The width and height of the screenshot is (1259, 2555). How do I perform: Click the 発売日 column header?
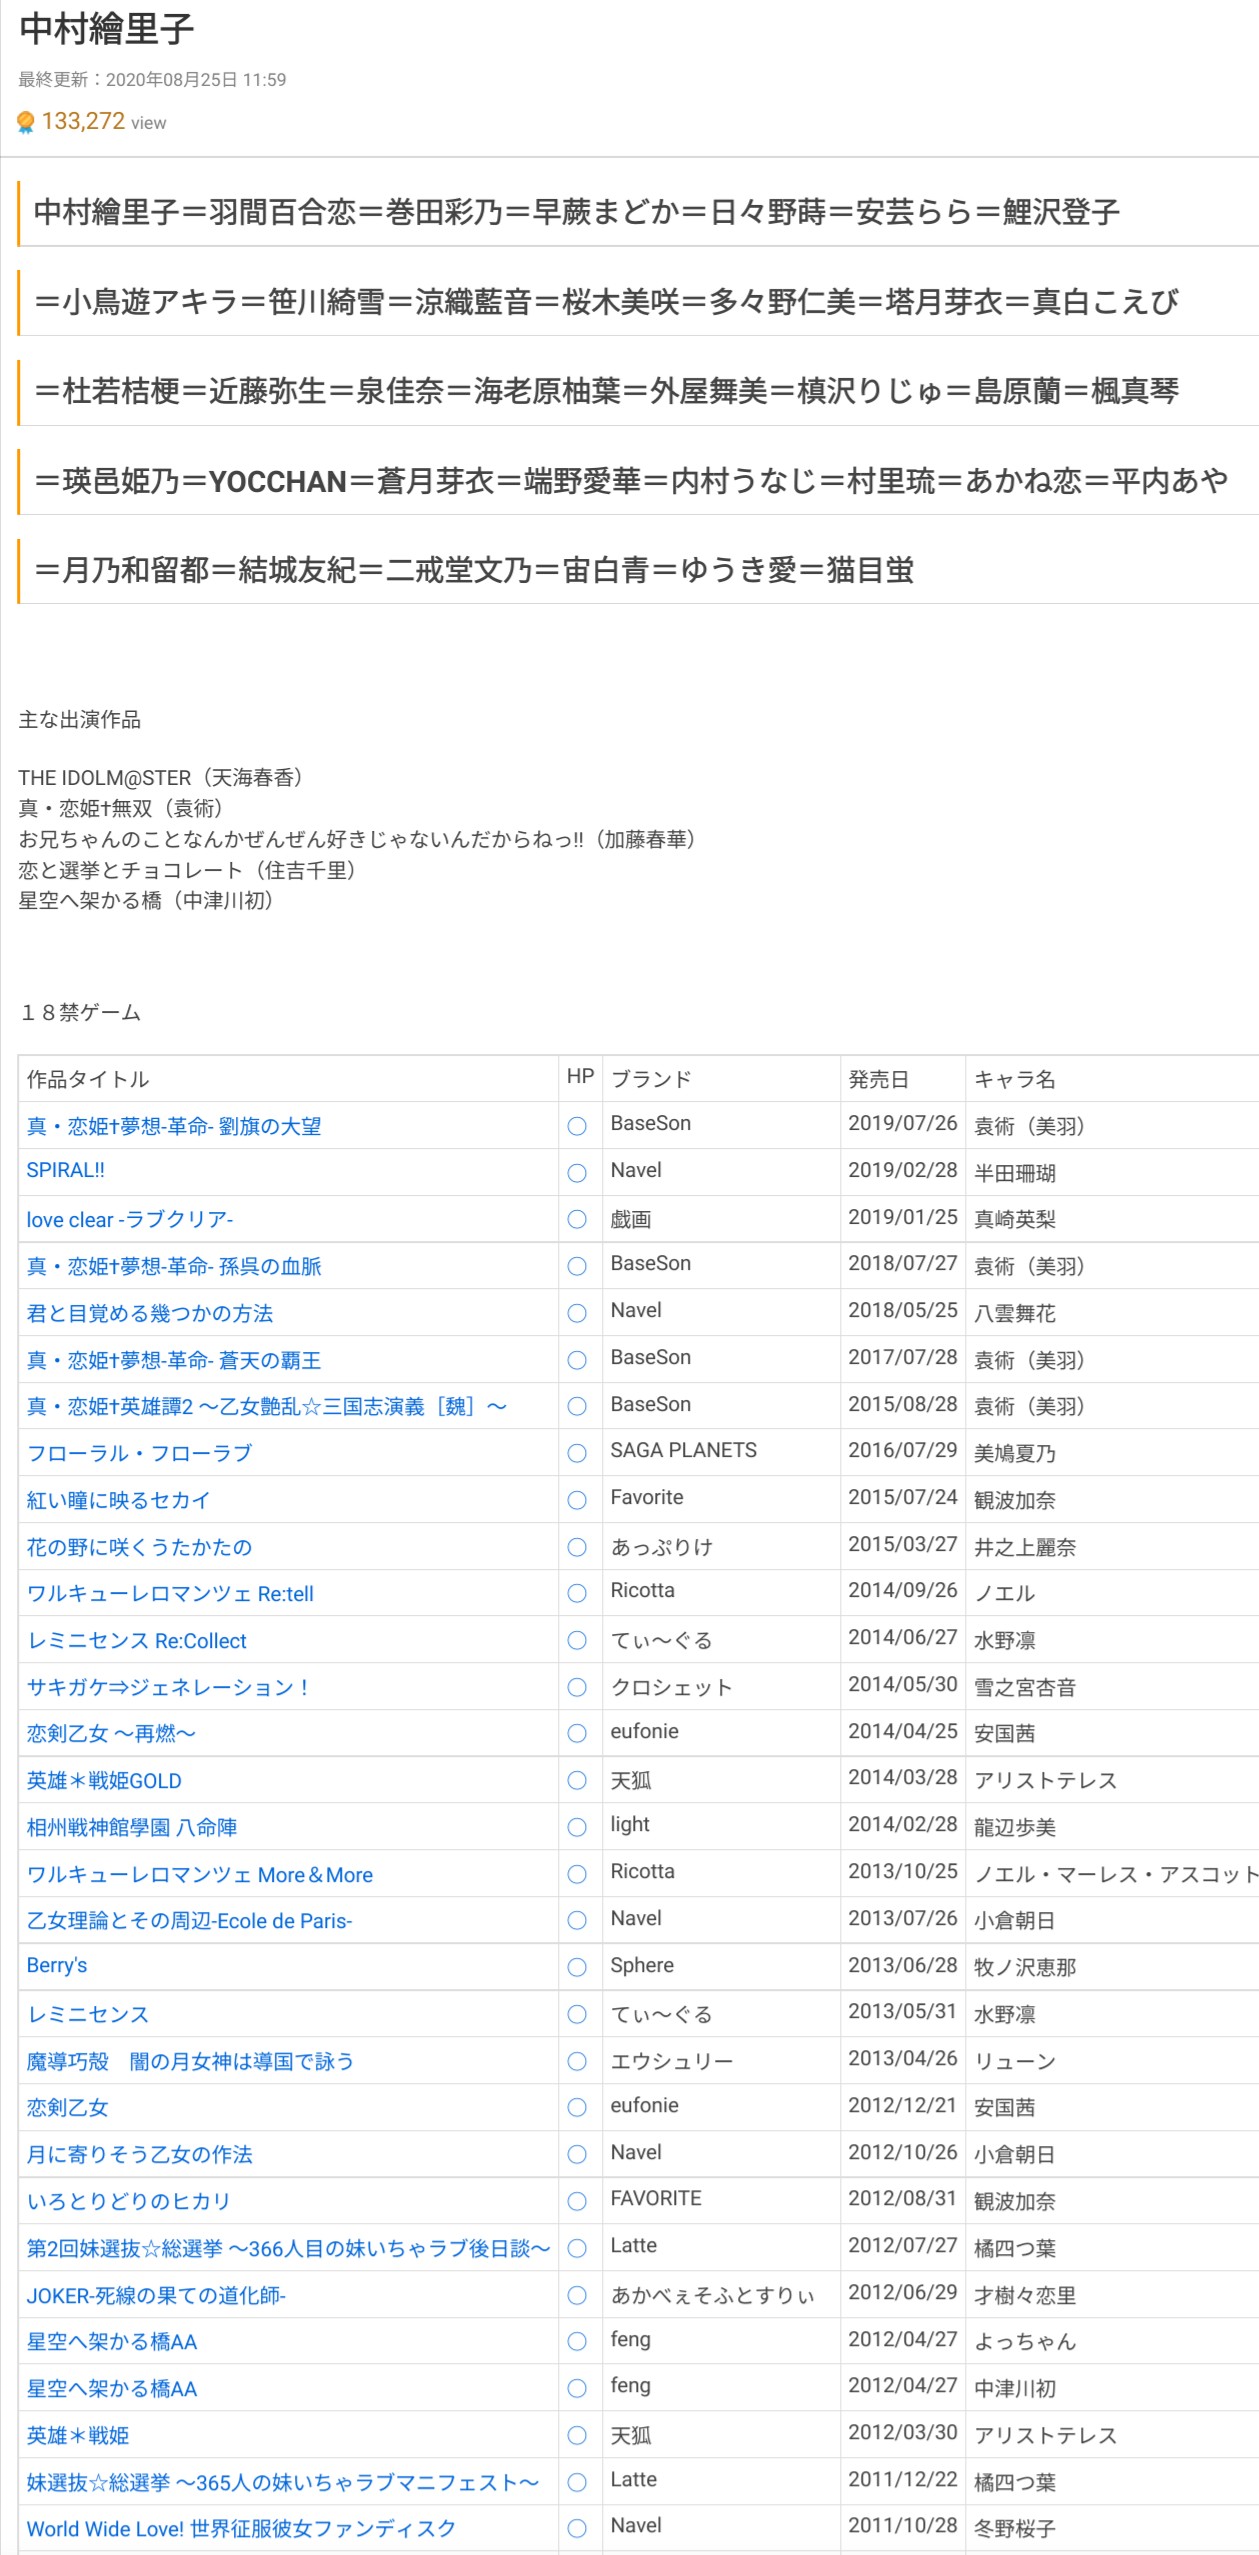pos(878,1079)
